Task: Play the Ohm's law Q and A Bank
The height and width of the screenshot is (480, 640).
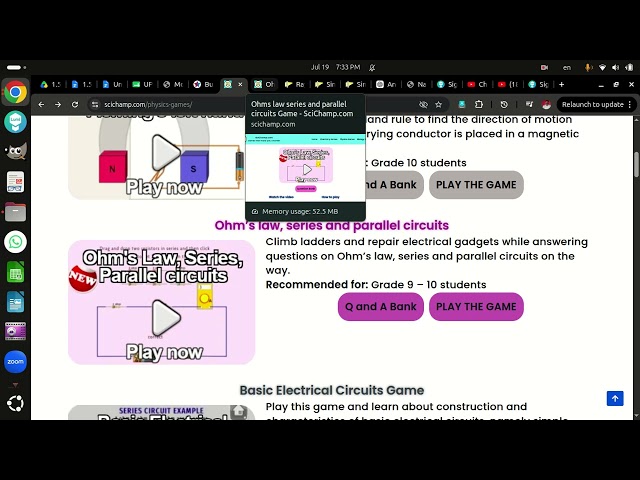Action: tap(380, 307)
